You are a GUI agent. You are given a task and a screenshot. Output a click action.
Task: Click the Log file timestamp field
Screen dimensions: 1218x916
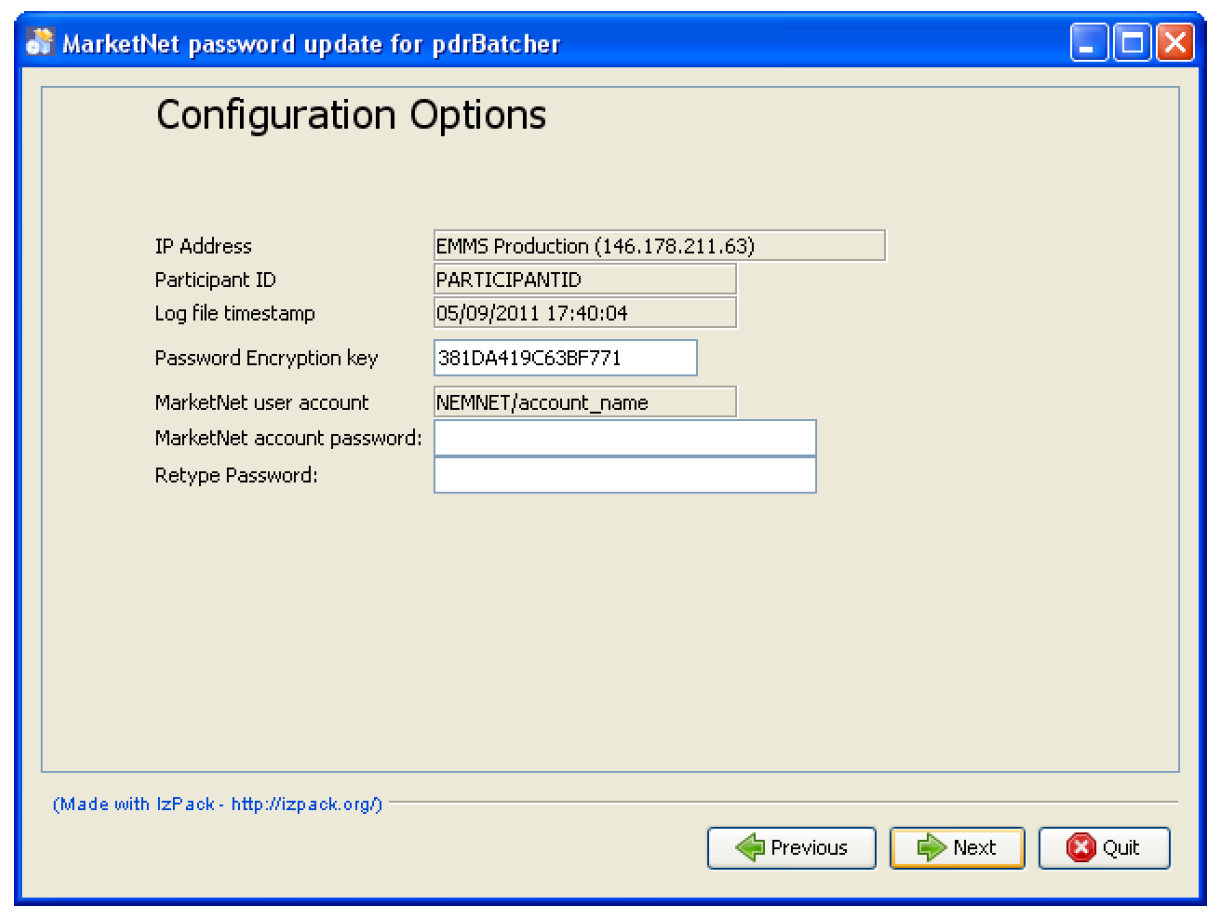click(585, 313)
